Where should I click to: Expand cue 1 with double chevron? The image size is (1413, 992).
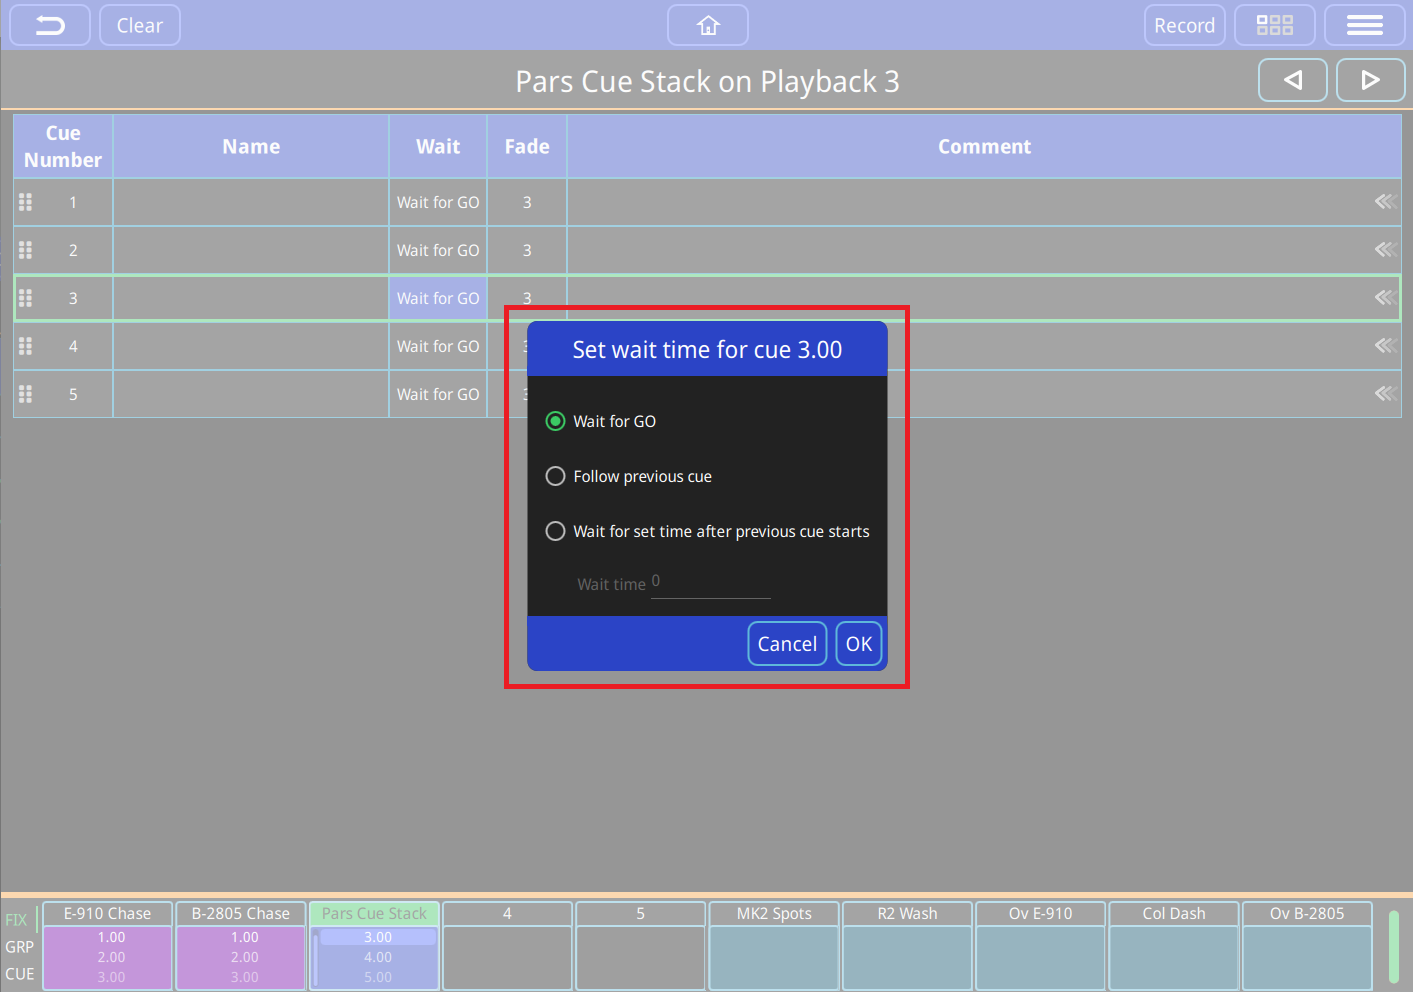pyautogui.click(x=1384, y=202)
